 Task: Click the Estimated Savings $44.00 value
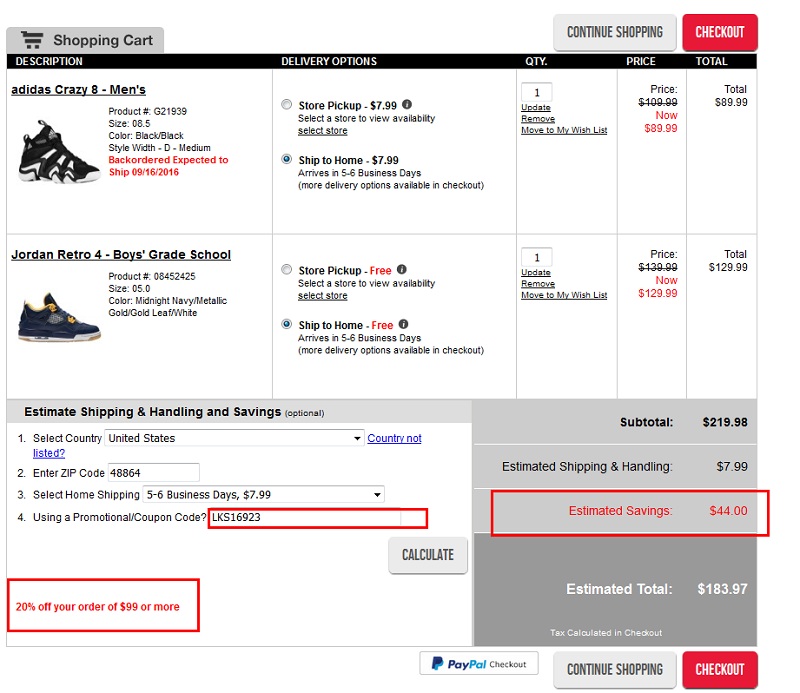(728, 510)
